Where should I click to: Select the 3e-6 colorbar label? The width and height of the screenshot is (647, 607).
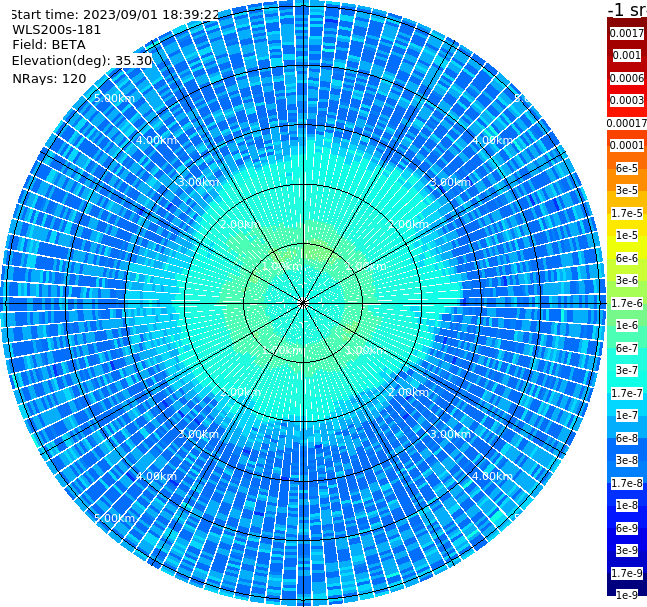point(627,280)
